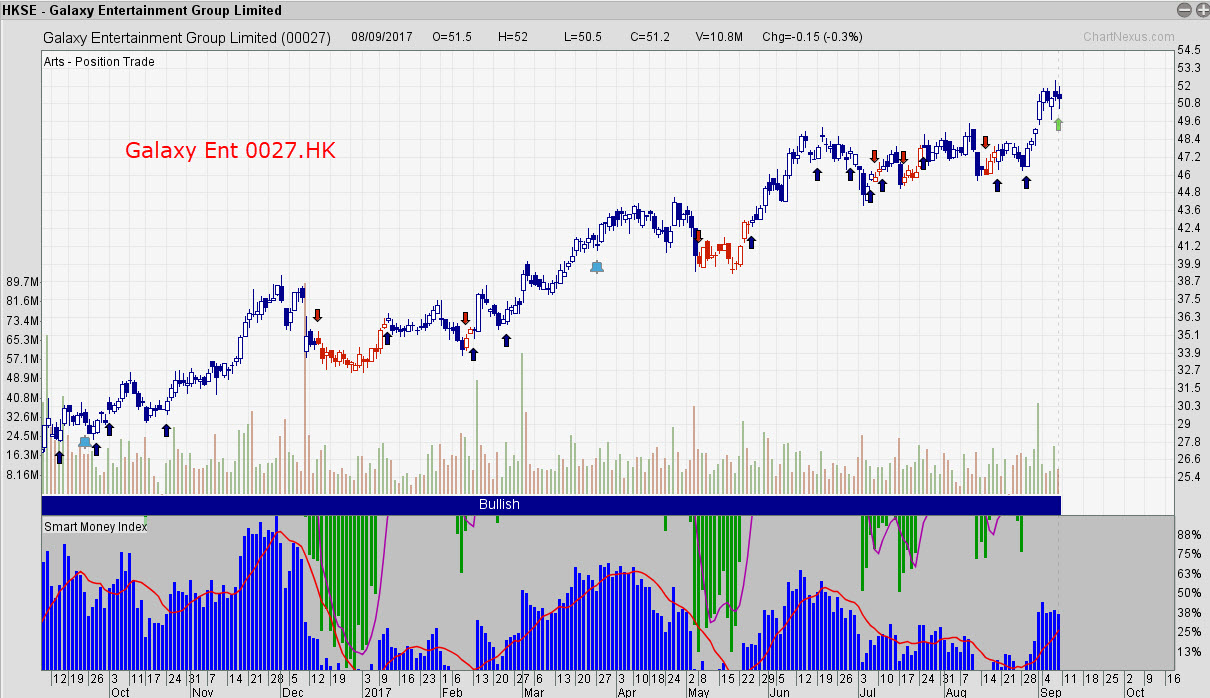Click the 'Arts - Position Trade' indicator label

point(99,61)
